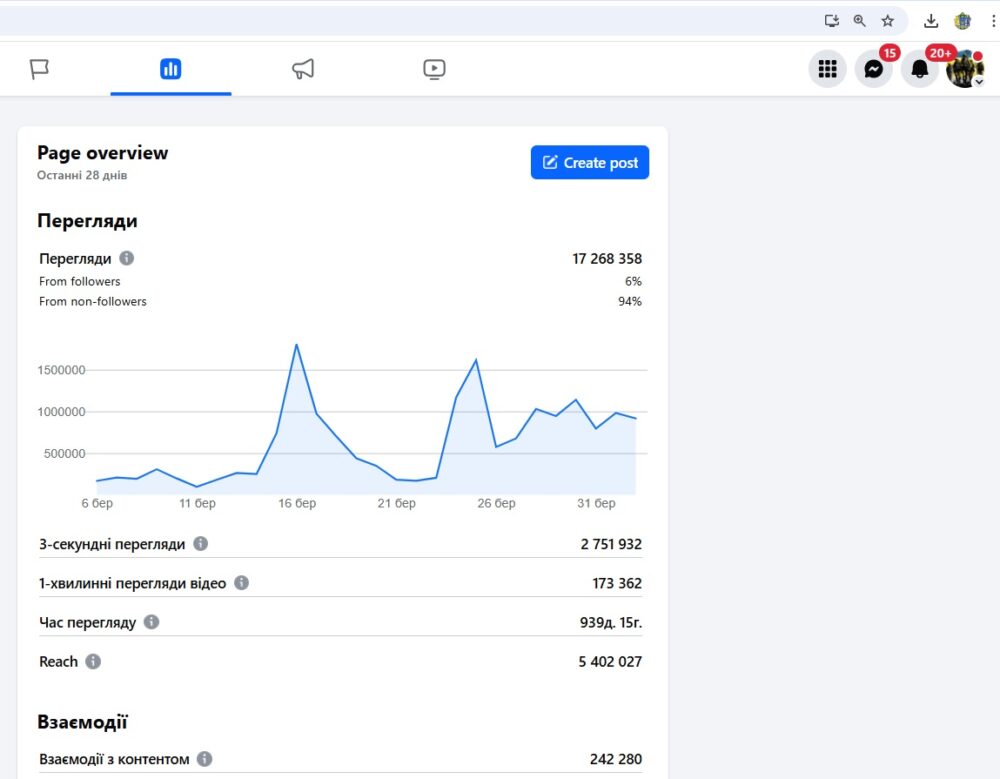Bookmark page with the star icon
This screenshot has height=779, width=1000.
pyautogui.click(x=887, y=21)
